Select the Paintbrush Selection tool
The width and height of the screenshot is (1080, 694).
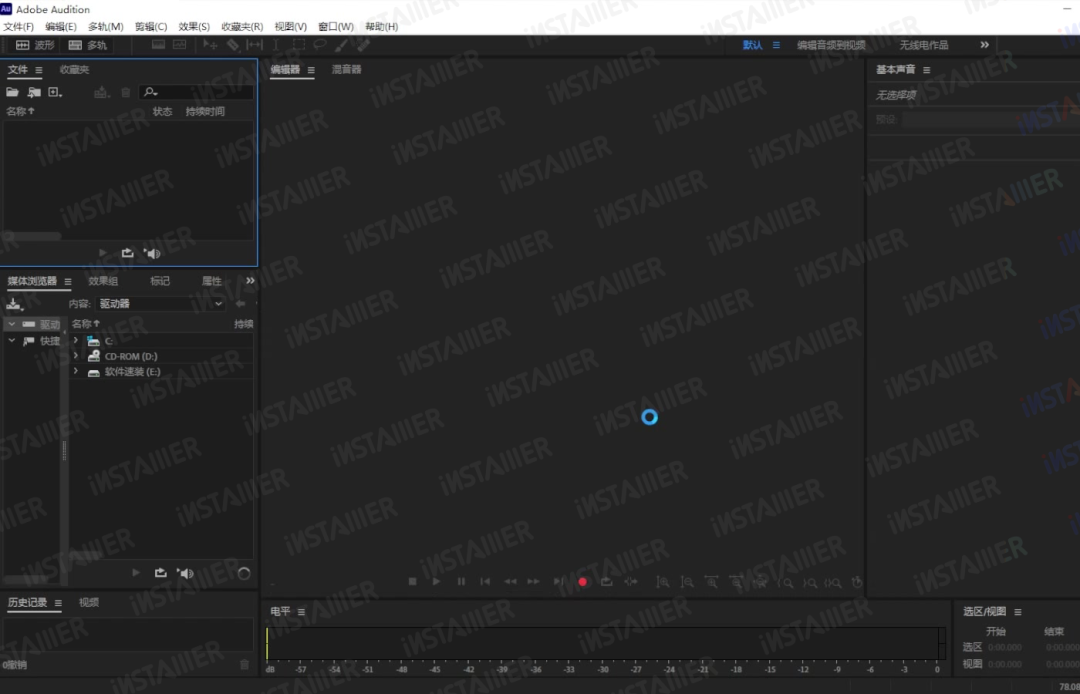342,45
